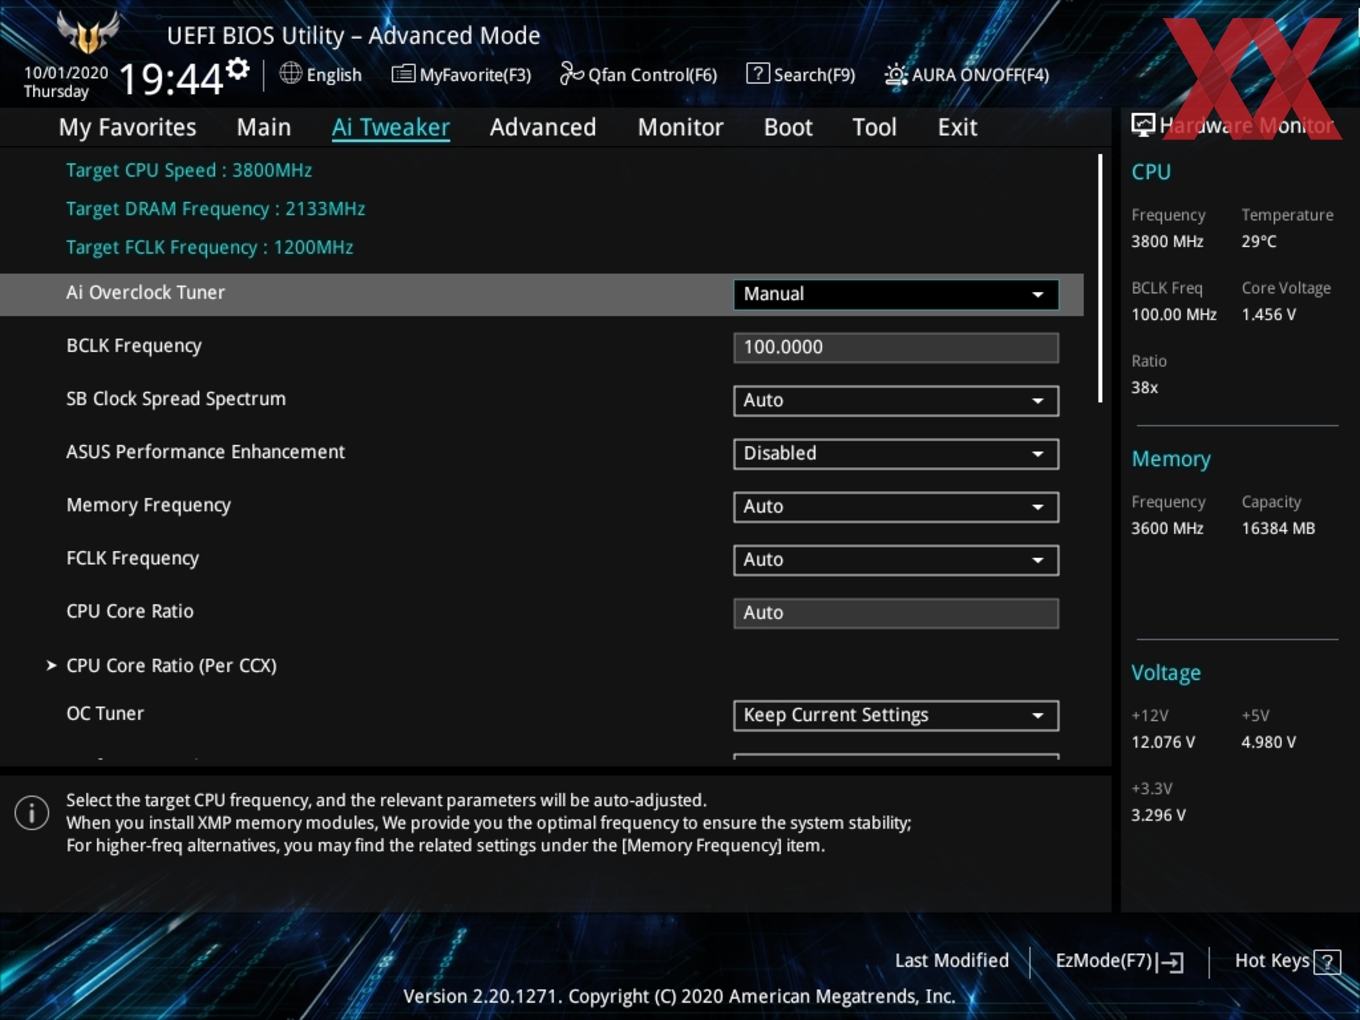Click the 29°C temperature value
The image size is (1360, 1020).
click(x=1258, y=241)
